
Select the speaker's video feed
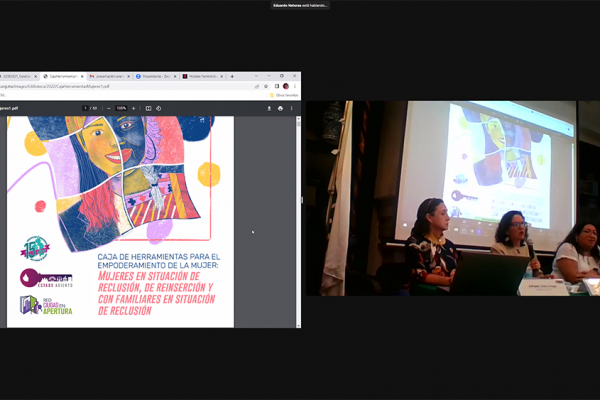[x=453, y=198]
